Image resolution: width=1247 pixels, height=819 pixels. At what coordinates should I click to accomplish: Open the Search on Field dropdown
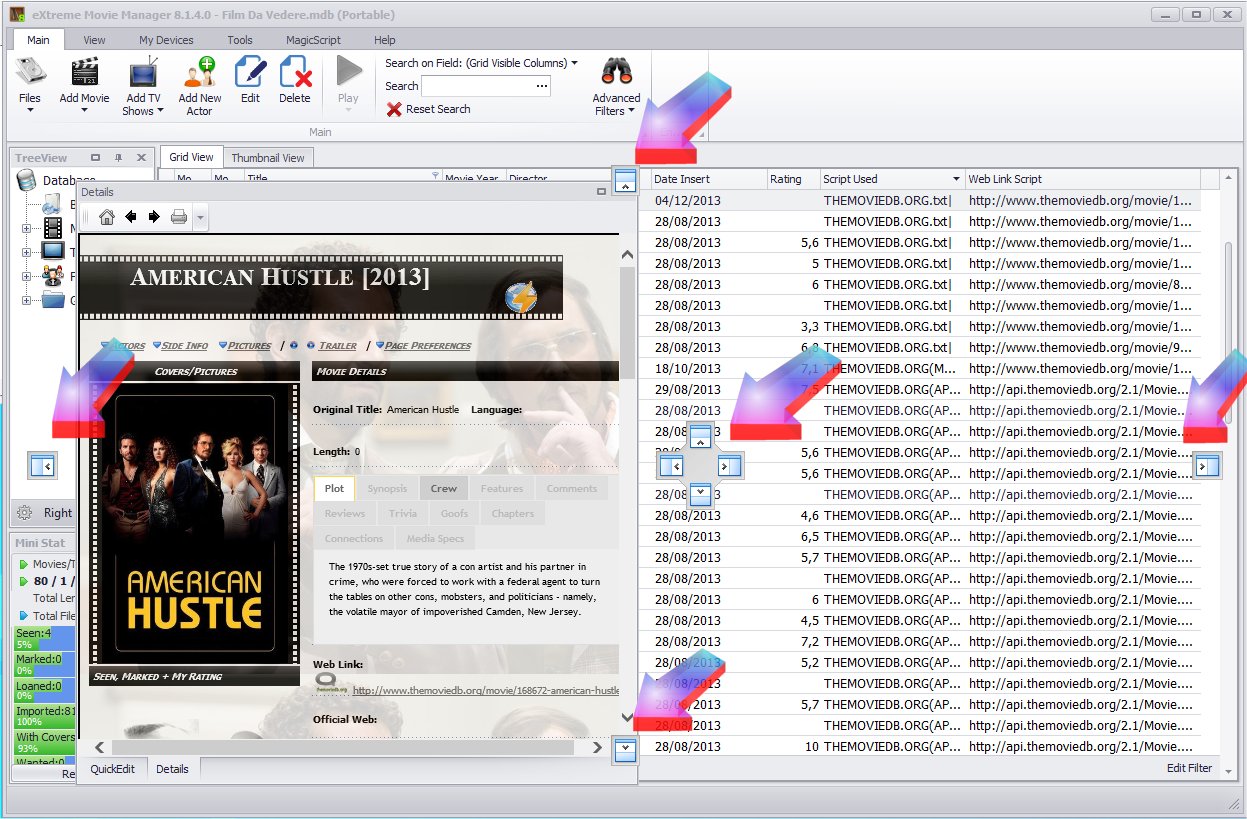pyautogui.click(x=481, y=63)
